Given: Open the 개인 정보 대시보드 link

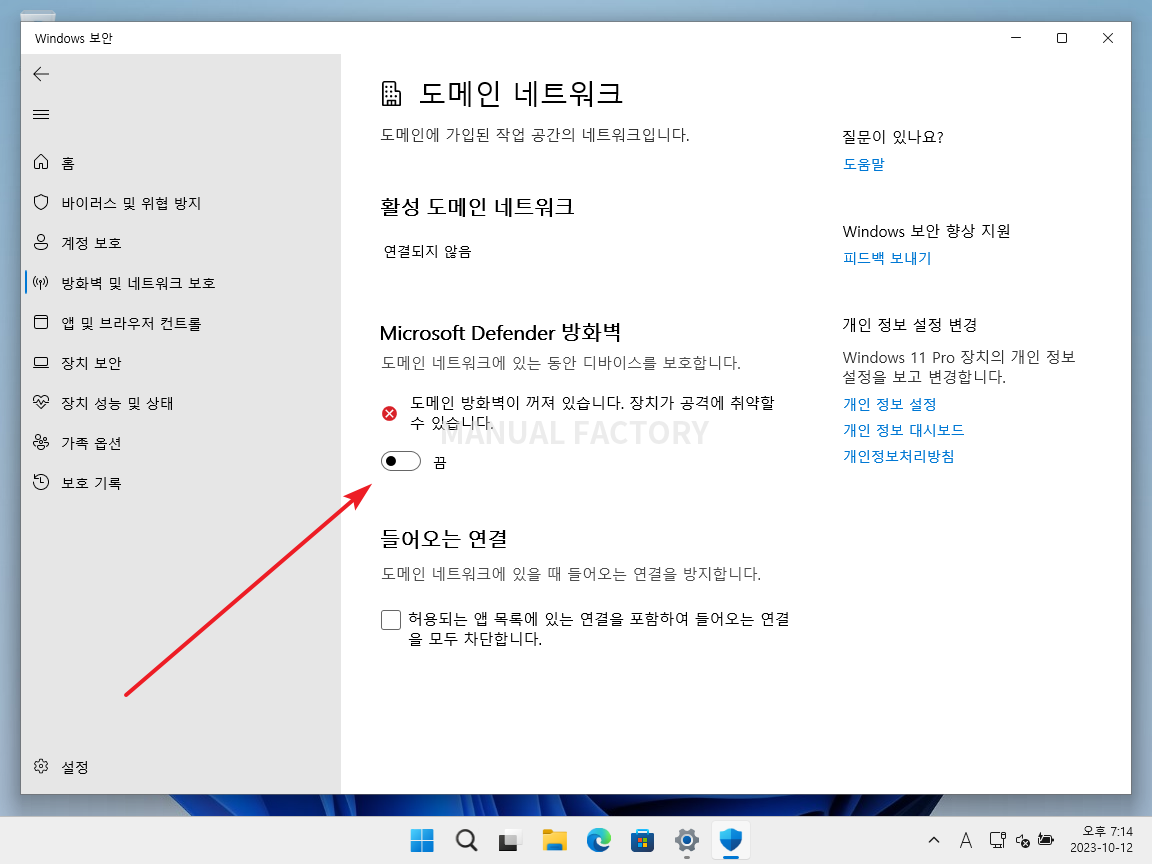Looking at the screenshot, I should coord(903,430).
